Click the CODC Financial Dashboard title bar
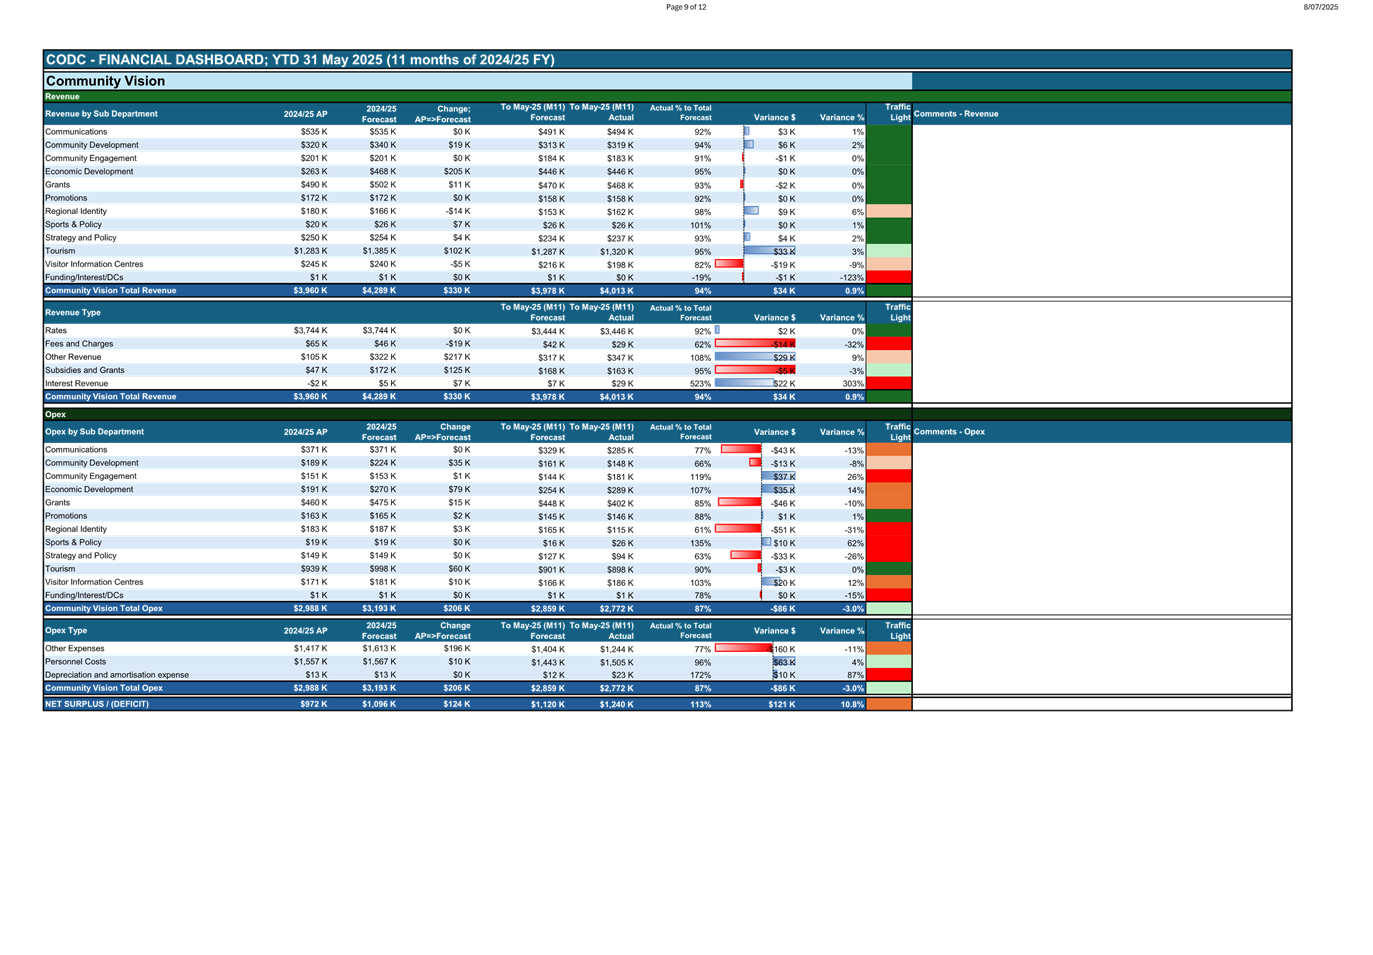This screenshot has height=955, width=1373. (x=300, y=60)
